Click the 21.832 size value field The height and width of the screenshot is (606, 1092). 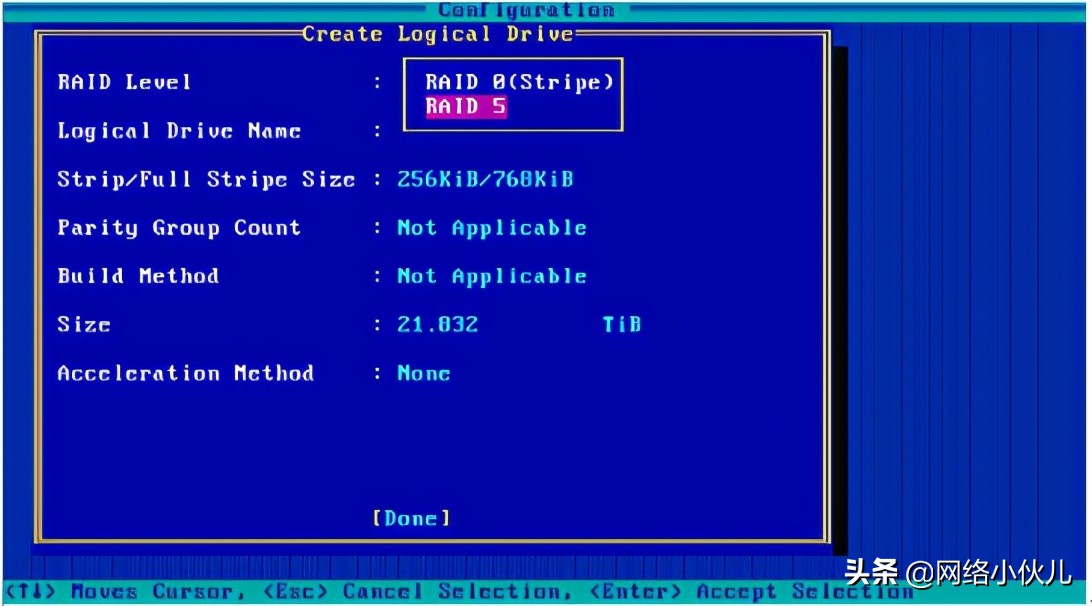[437, 325]
